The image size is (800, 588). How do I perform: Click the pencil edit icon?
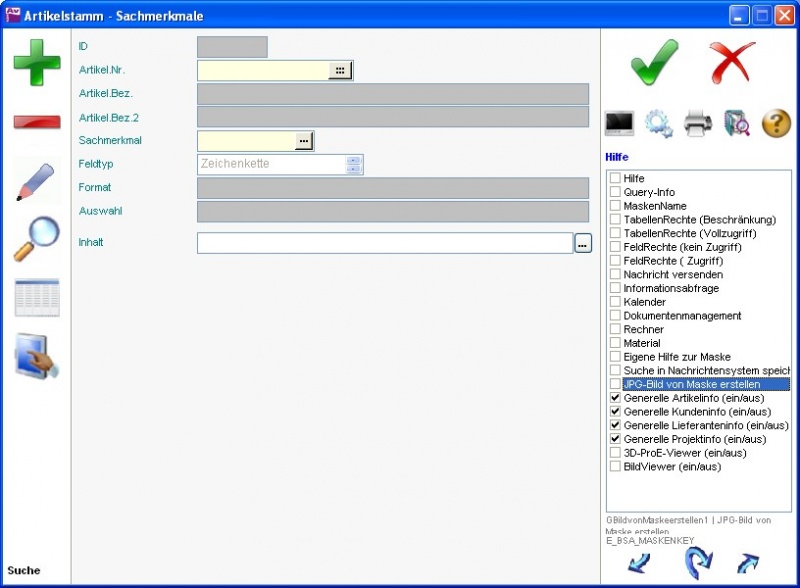click(x=36, y=181)
